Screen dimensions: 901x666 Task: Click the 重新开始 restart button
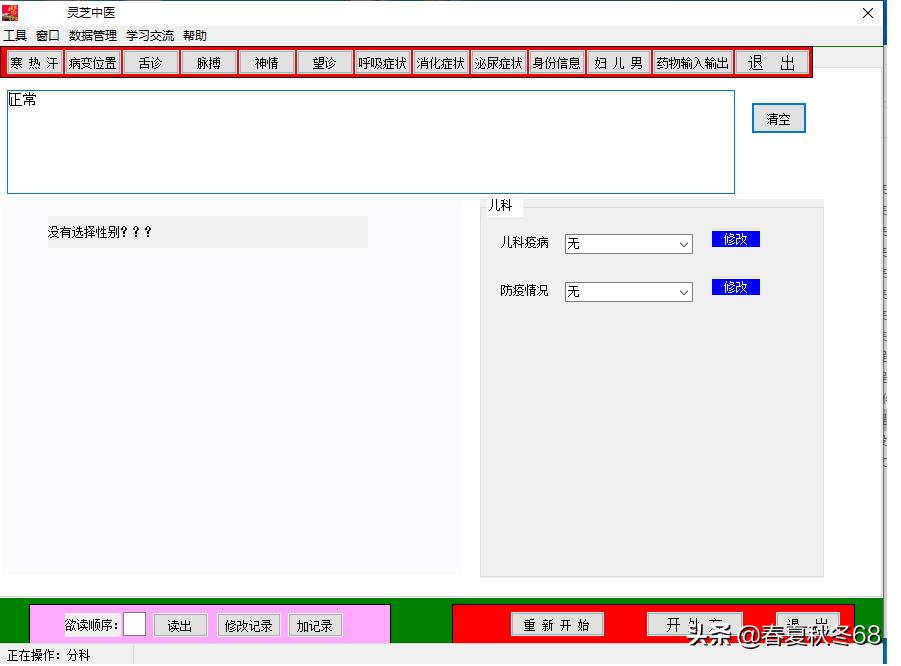click(x=556, y=623)
